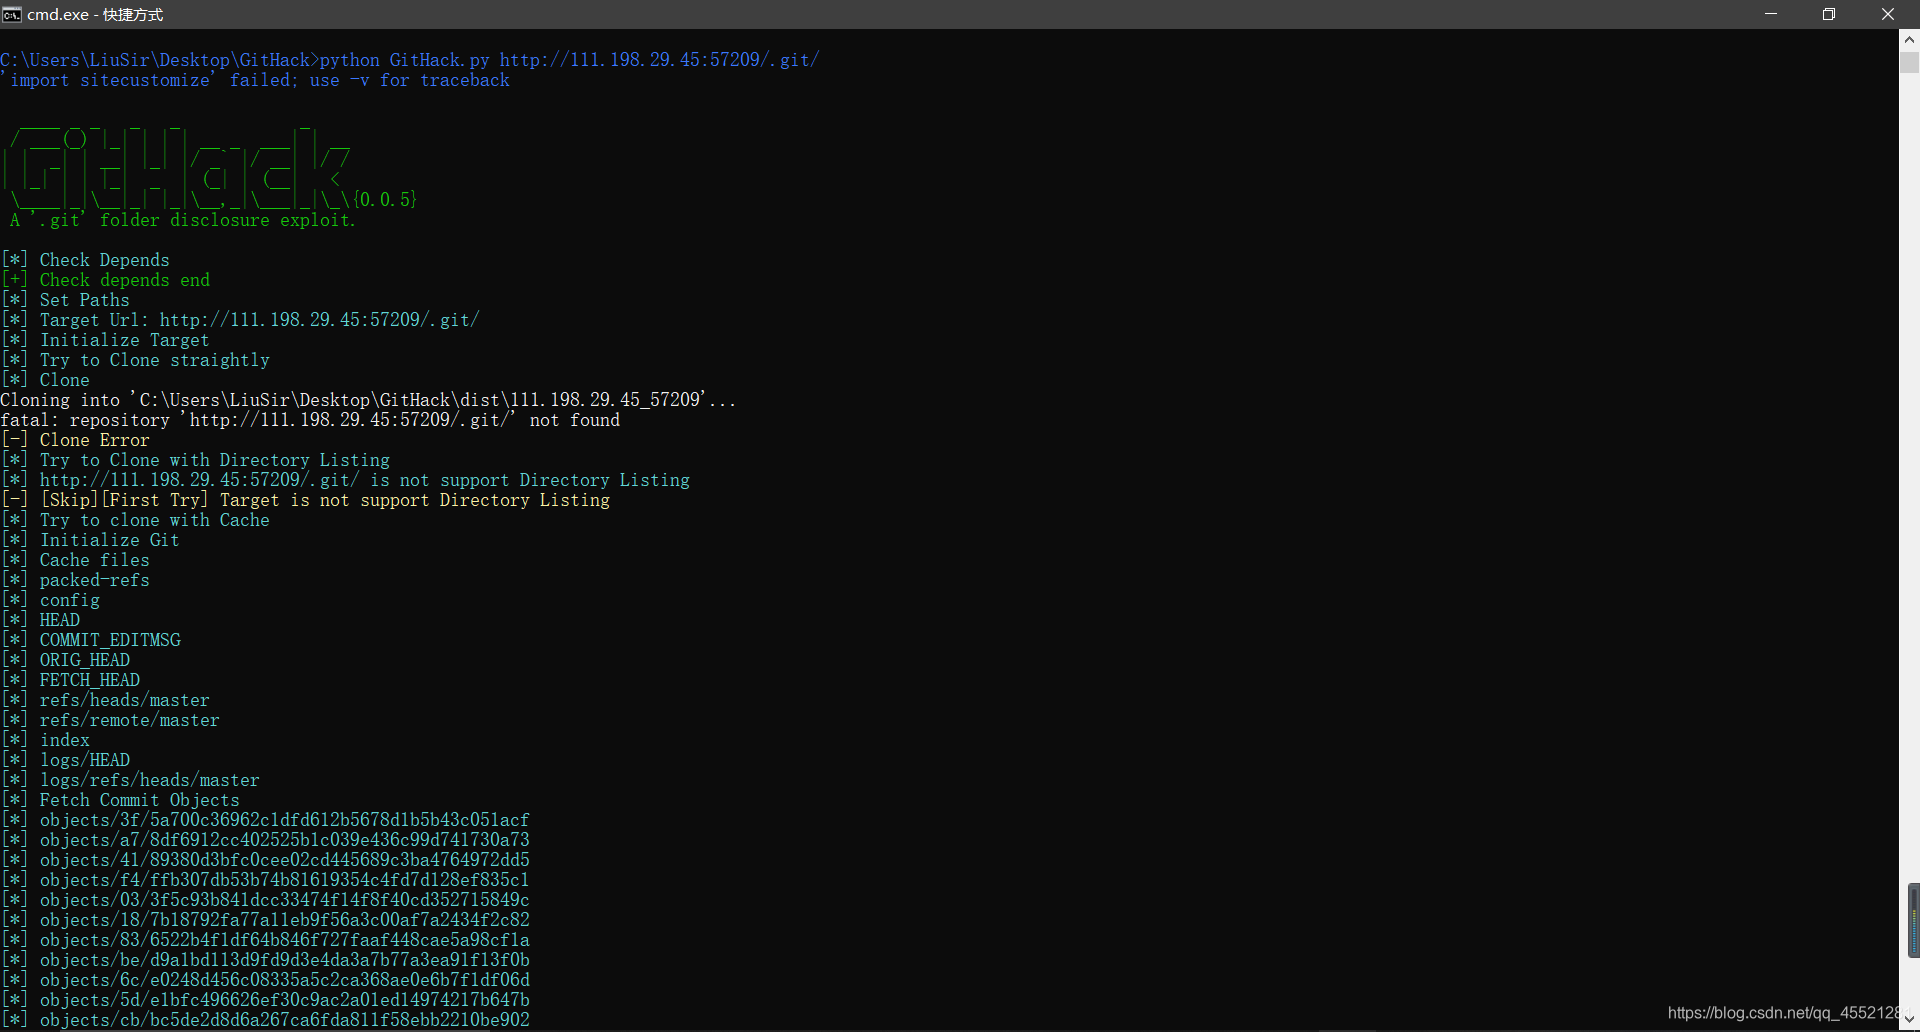Click the python GitHack.py command line

coord(410,60)
